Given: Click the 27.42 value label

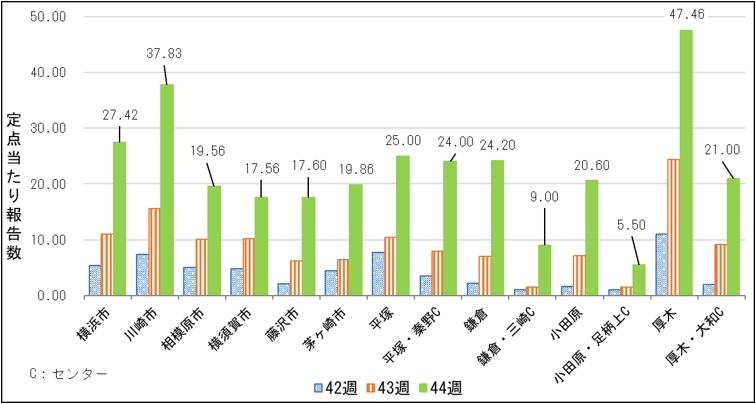Looking at the screenshot, I should [120, 114].
